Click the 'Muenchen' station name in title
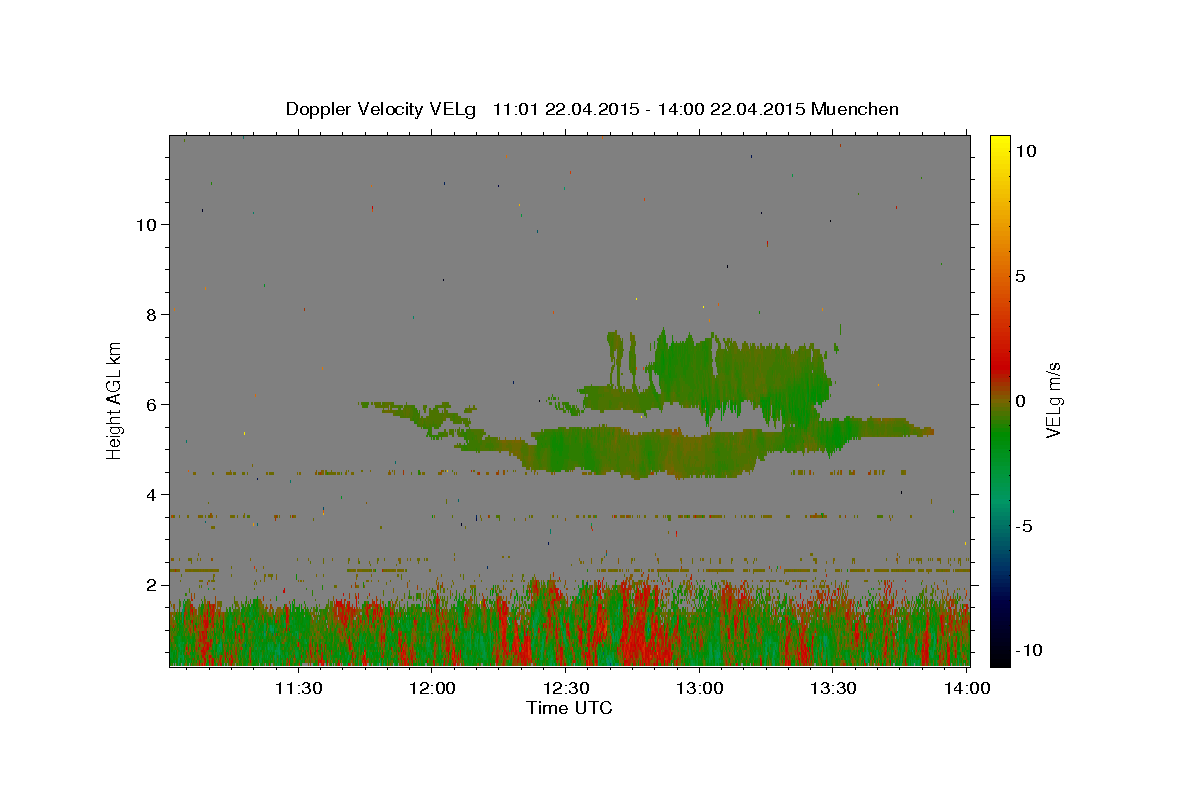 click(x=855, y=109)
